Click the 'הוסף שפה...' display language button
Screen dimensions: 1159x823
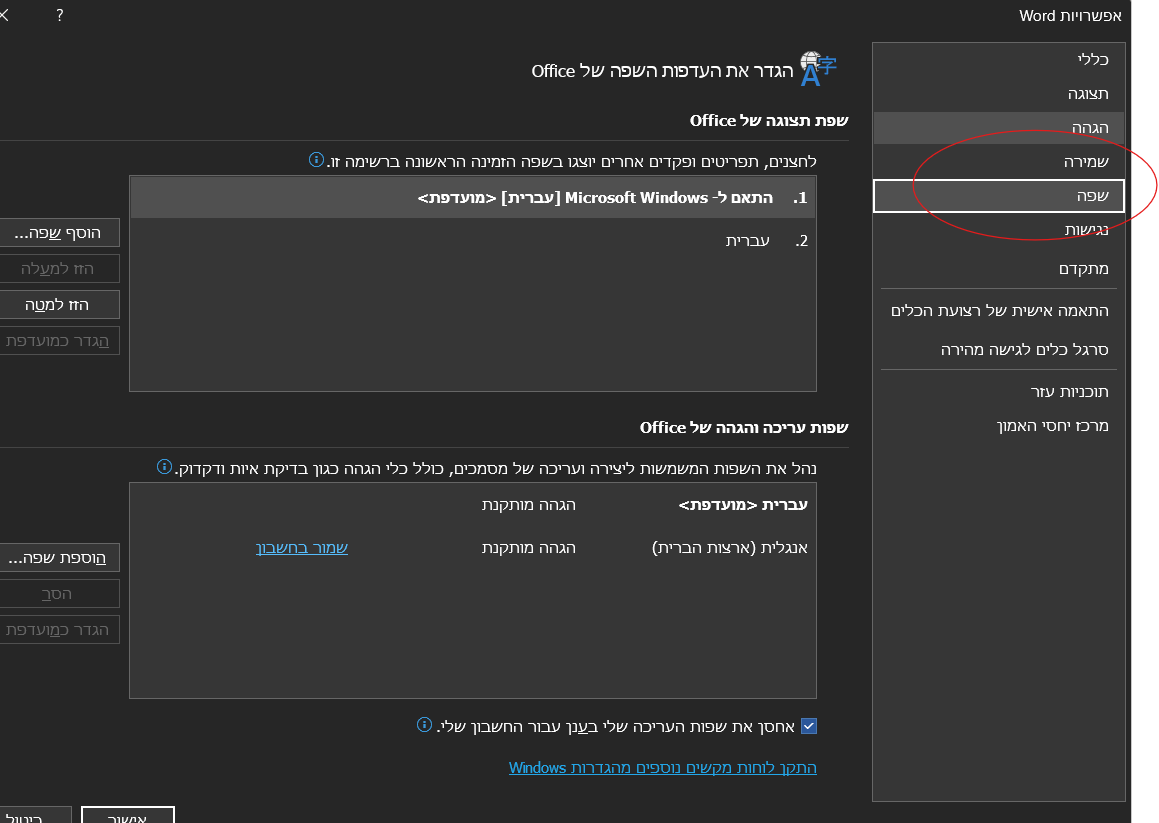point(60,232)
